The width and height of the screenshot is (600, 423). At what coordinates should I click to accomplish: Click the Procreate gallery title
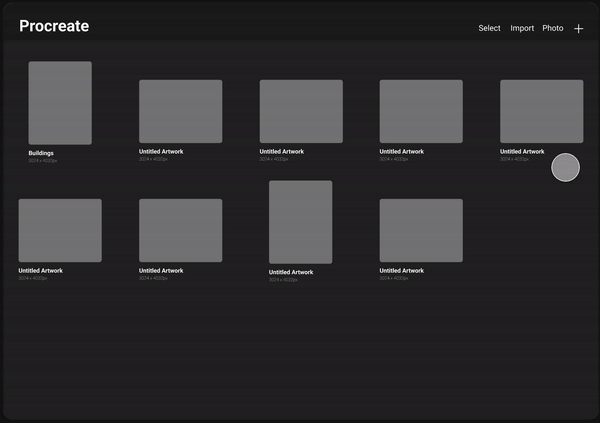(54, 26)
